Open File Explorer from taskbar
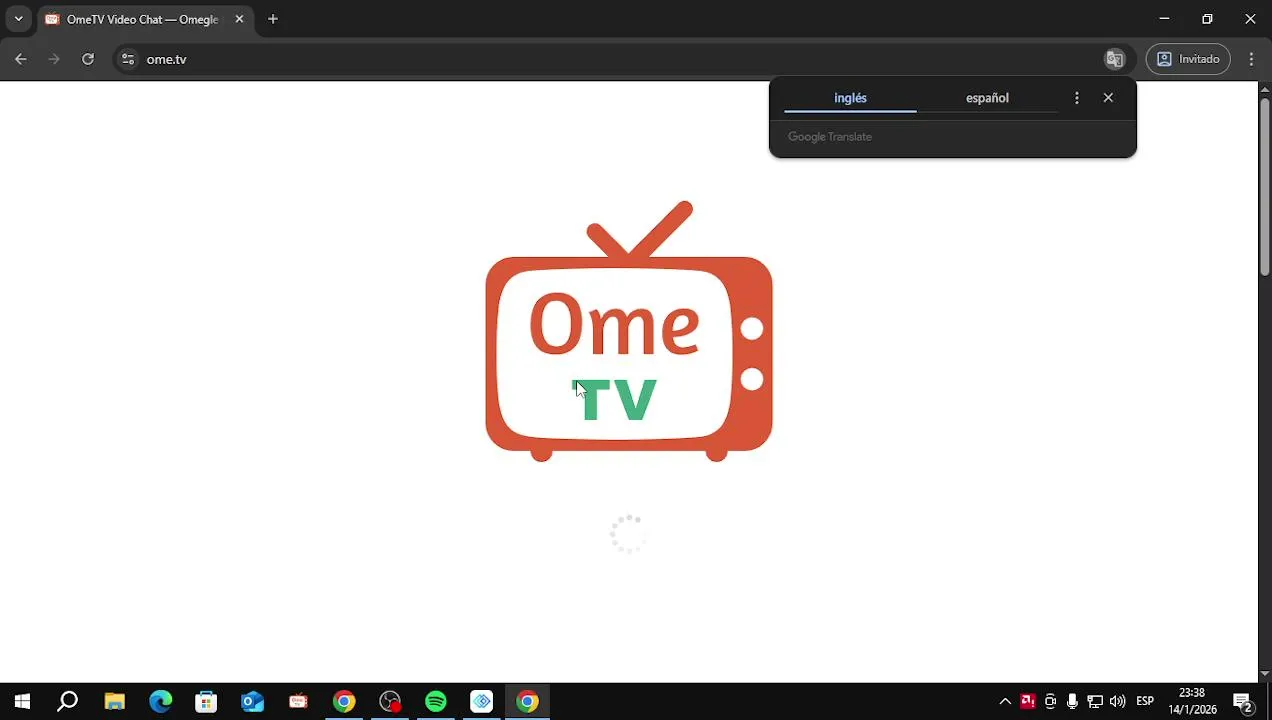Image resolution: width=1272 pixels, height=720 pixels. 114,701
